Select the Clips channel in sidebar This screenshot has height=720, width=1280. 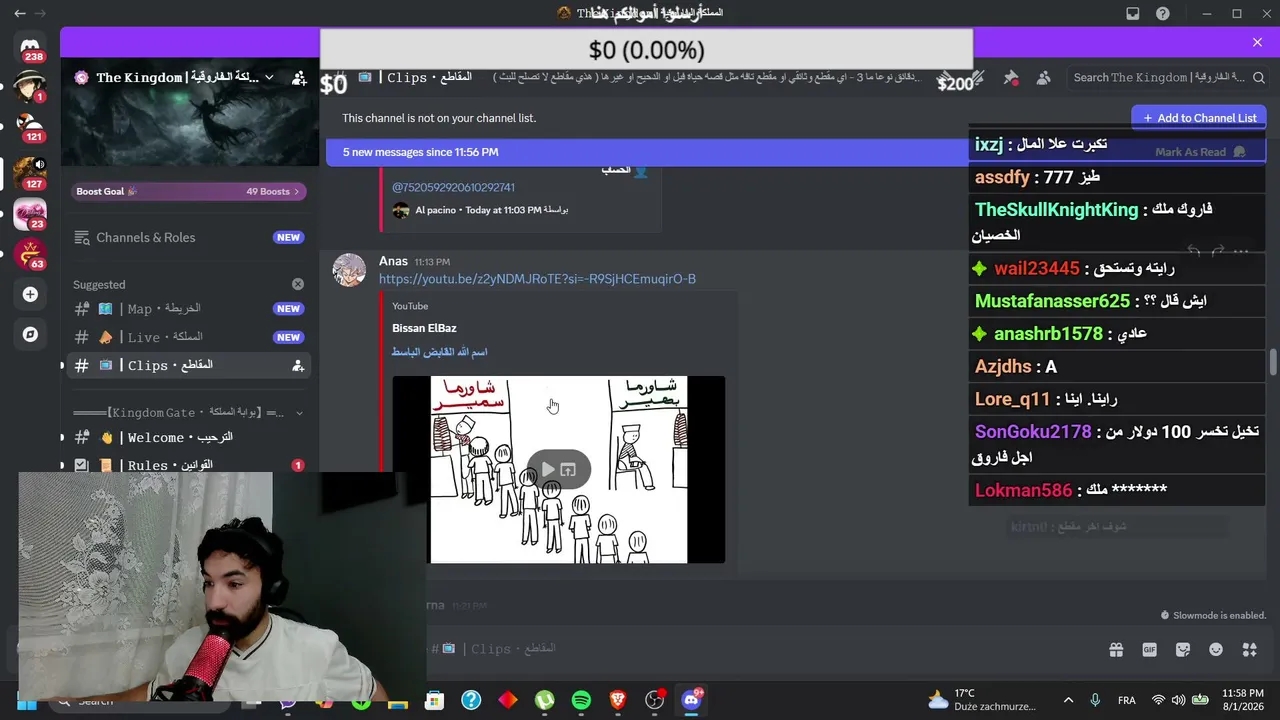coord(189,365)
